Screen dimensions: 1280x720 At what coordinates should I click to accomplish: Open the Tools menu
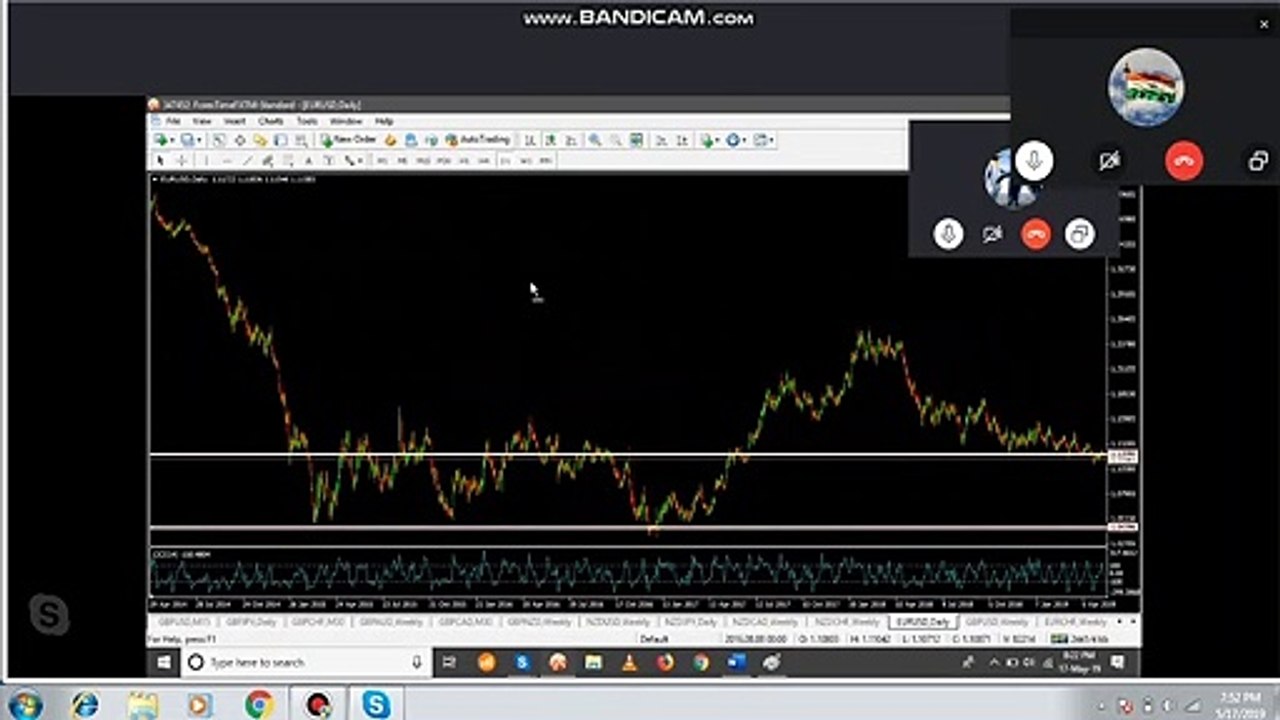point(307,121)
